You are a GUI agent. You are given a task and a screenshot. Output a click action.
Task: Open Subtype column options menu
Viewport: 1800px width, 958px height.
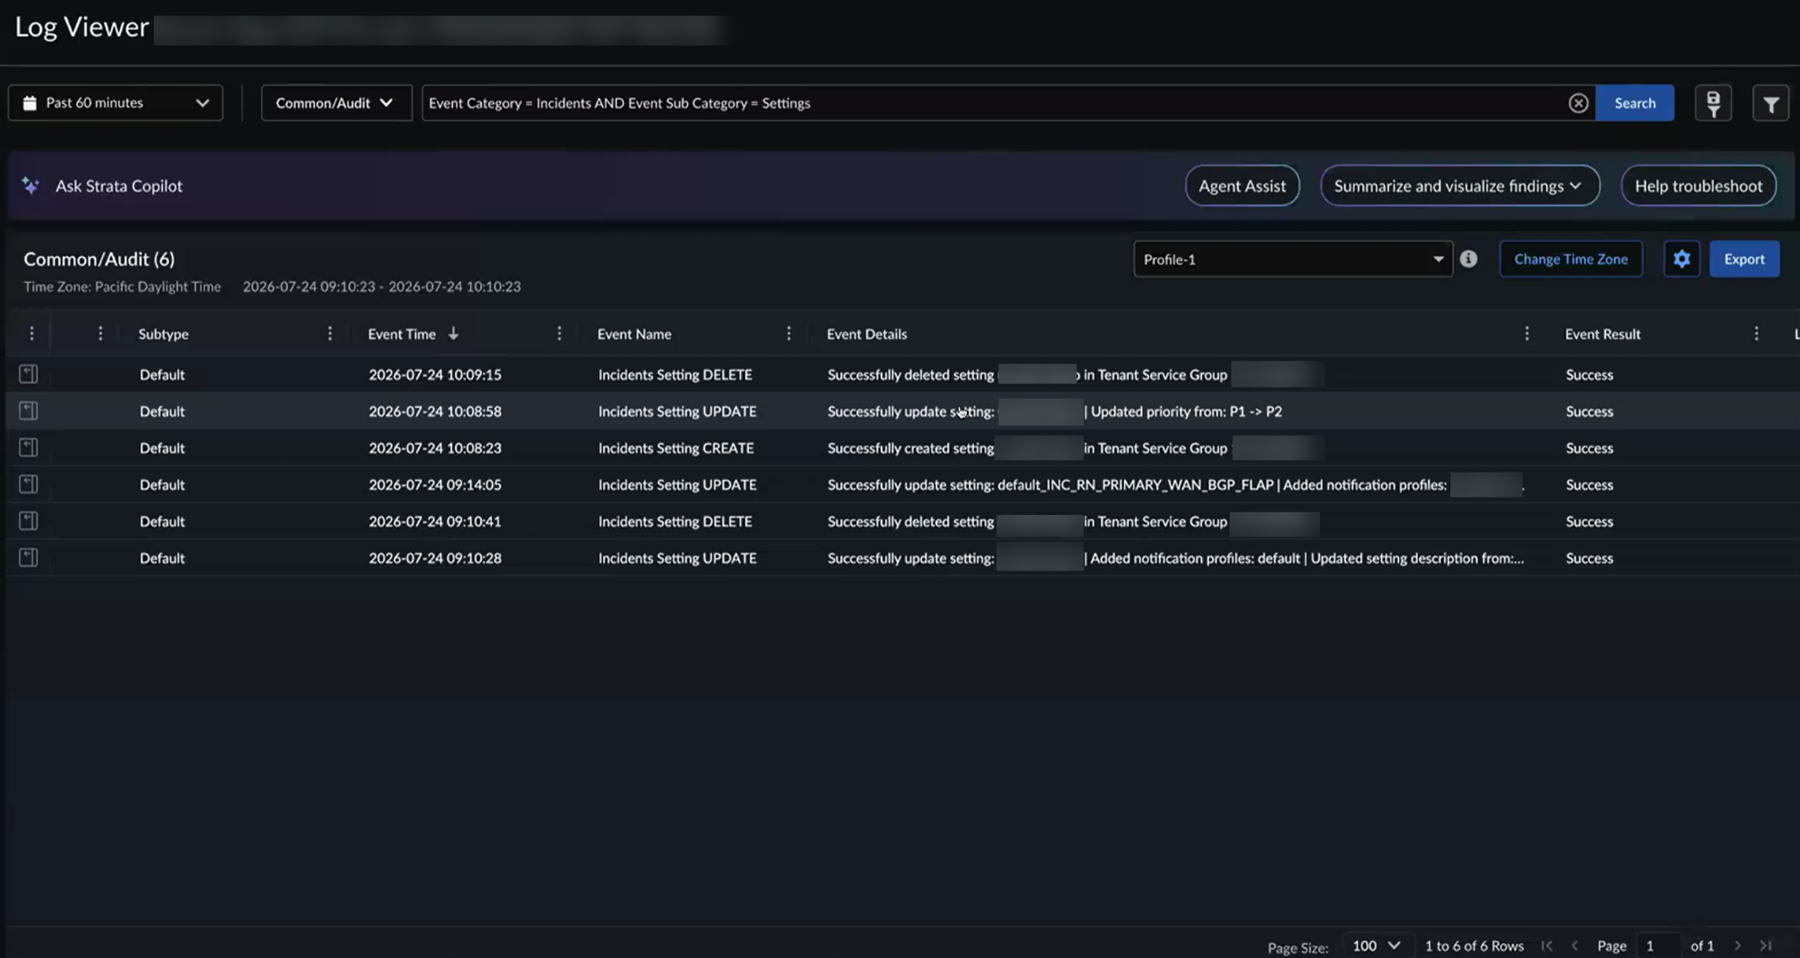pos(330,334)
